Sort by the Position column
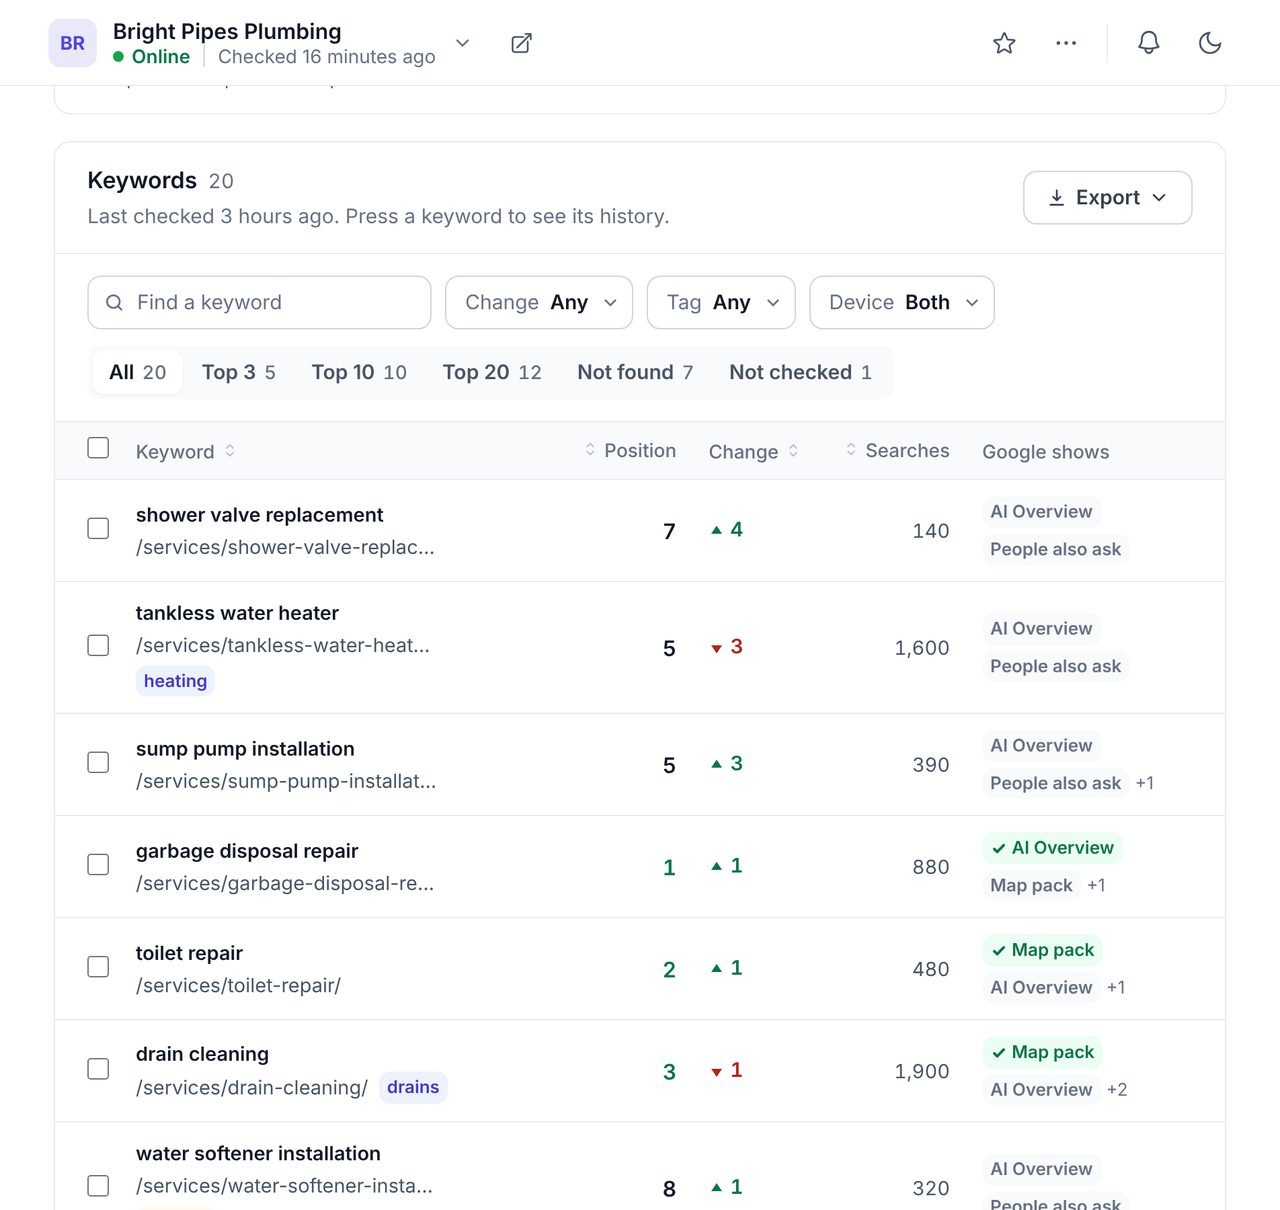The width and height of the screenshot is (1280, 1210). coord(630,451)
